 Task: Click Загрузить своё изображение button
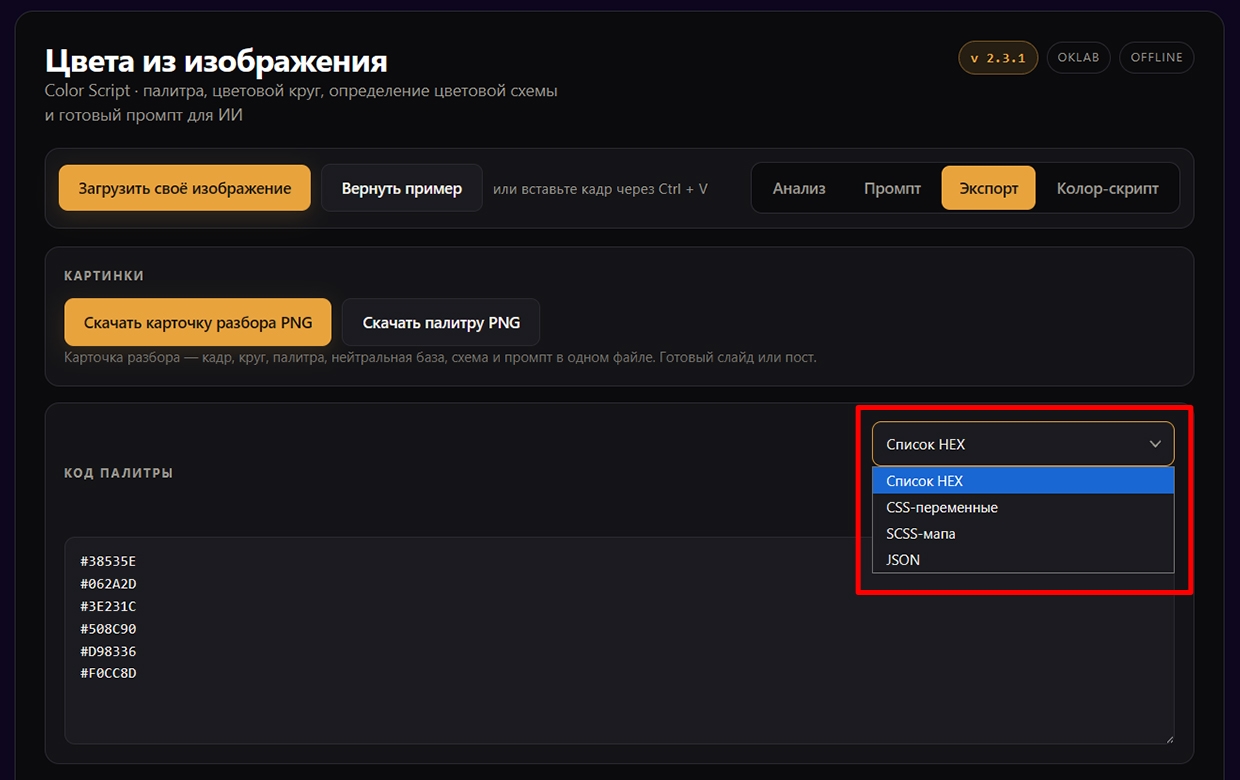coord(185,188)
